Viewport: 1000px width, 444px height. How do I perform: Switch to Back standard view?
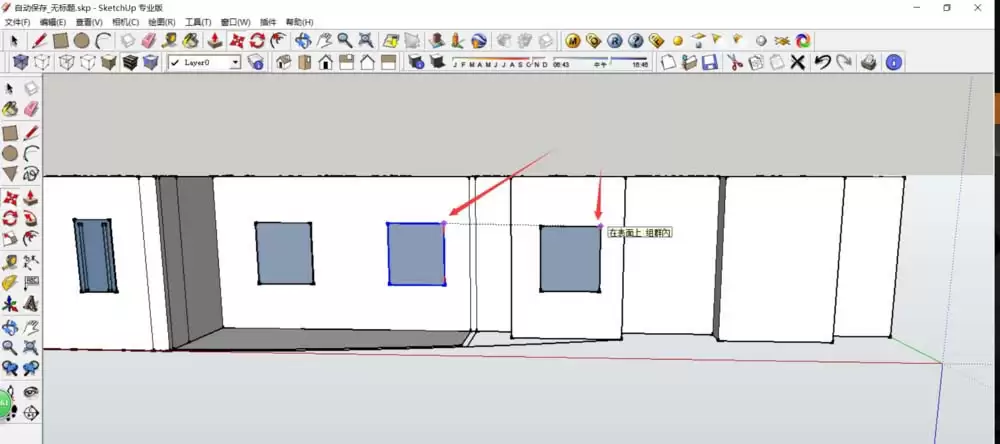click(x=367, y=62)
